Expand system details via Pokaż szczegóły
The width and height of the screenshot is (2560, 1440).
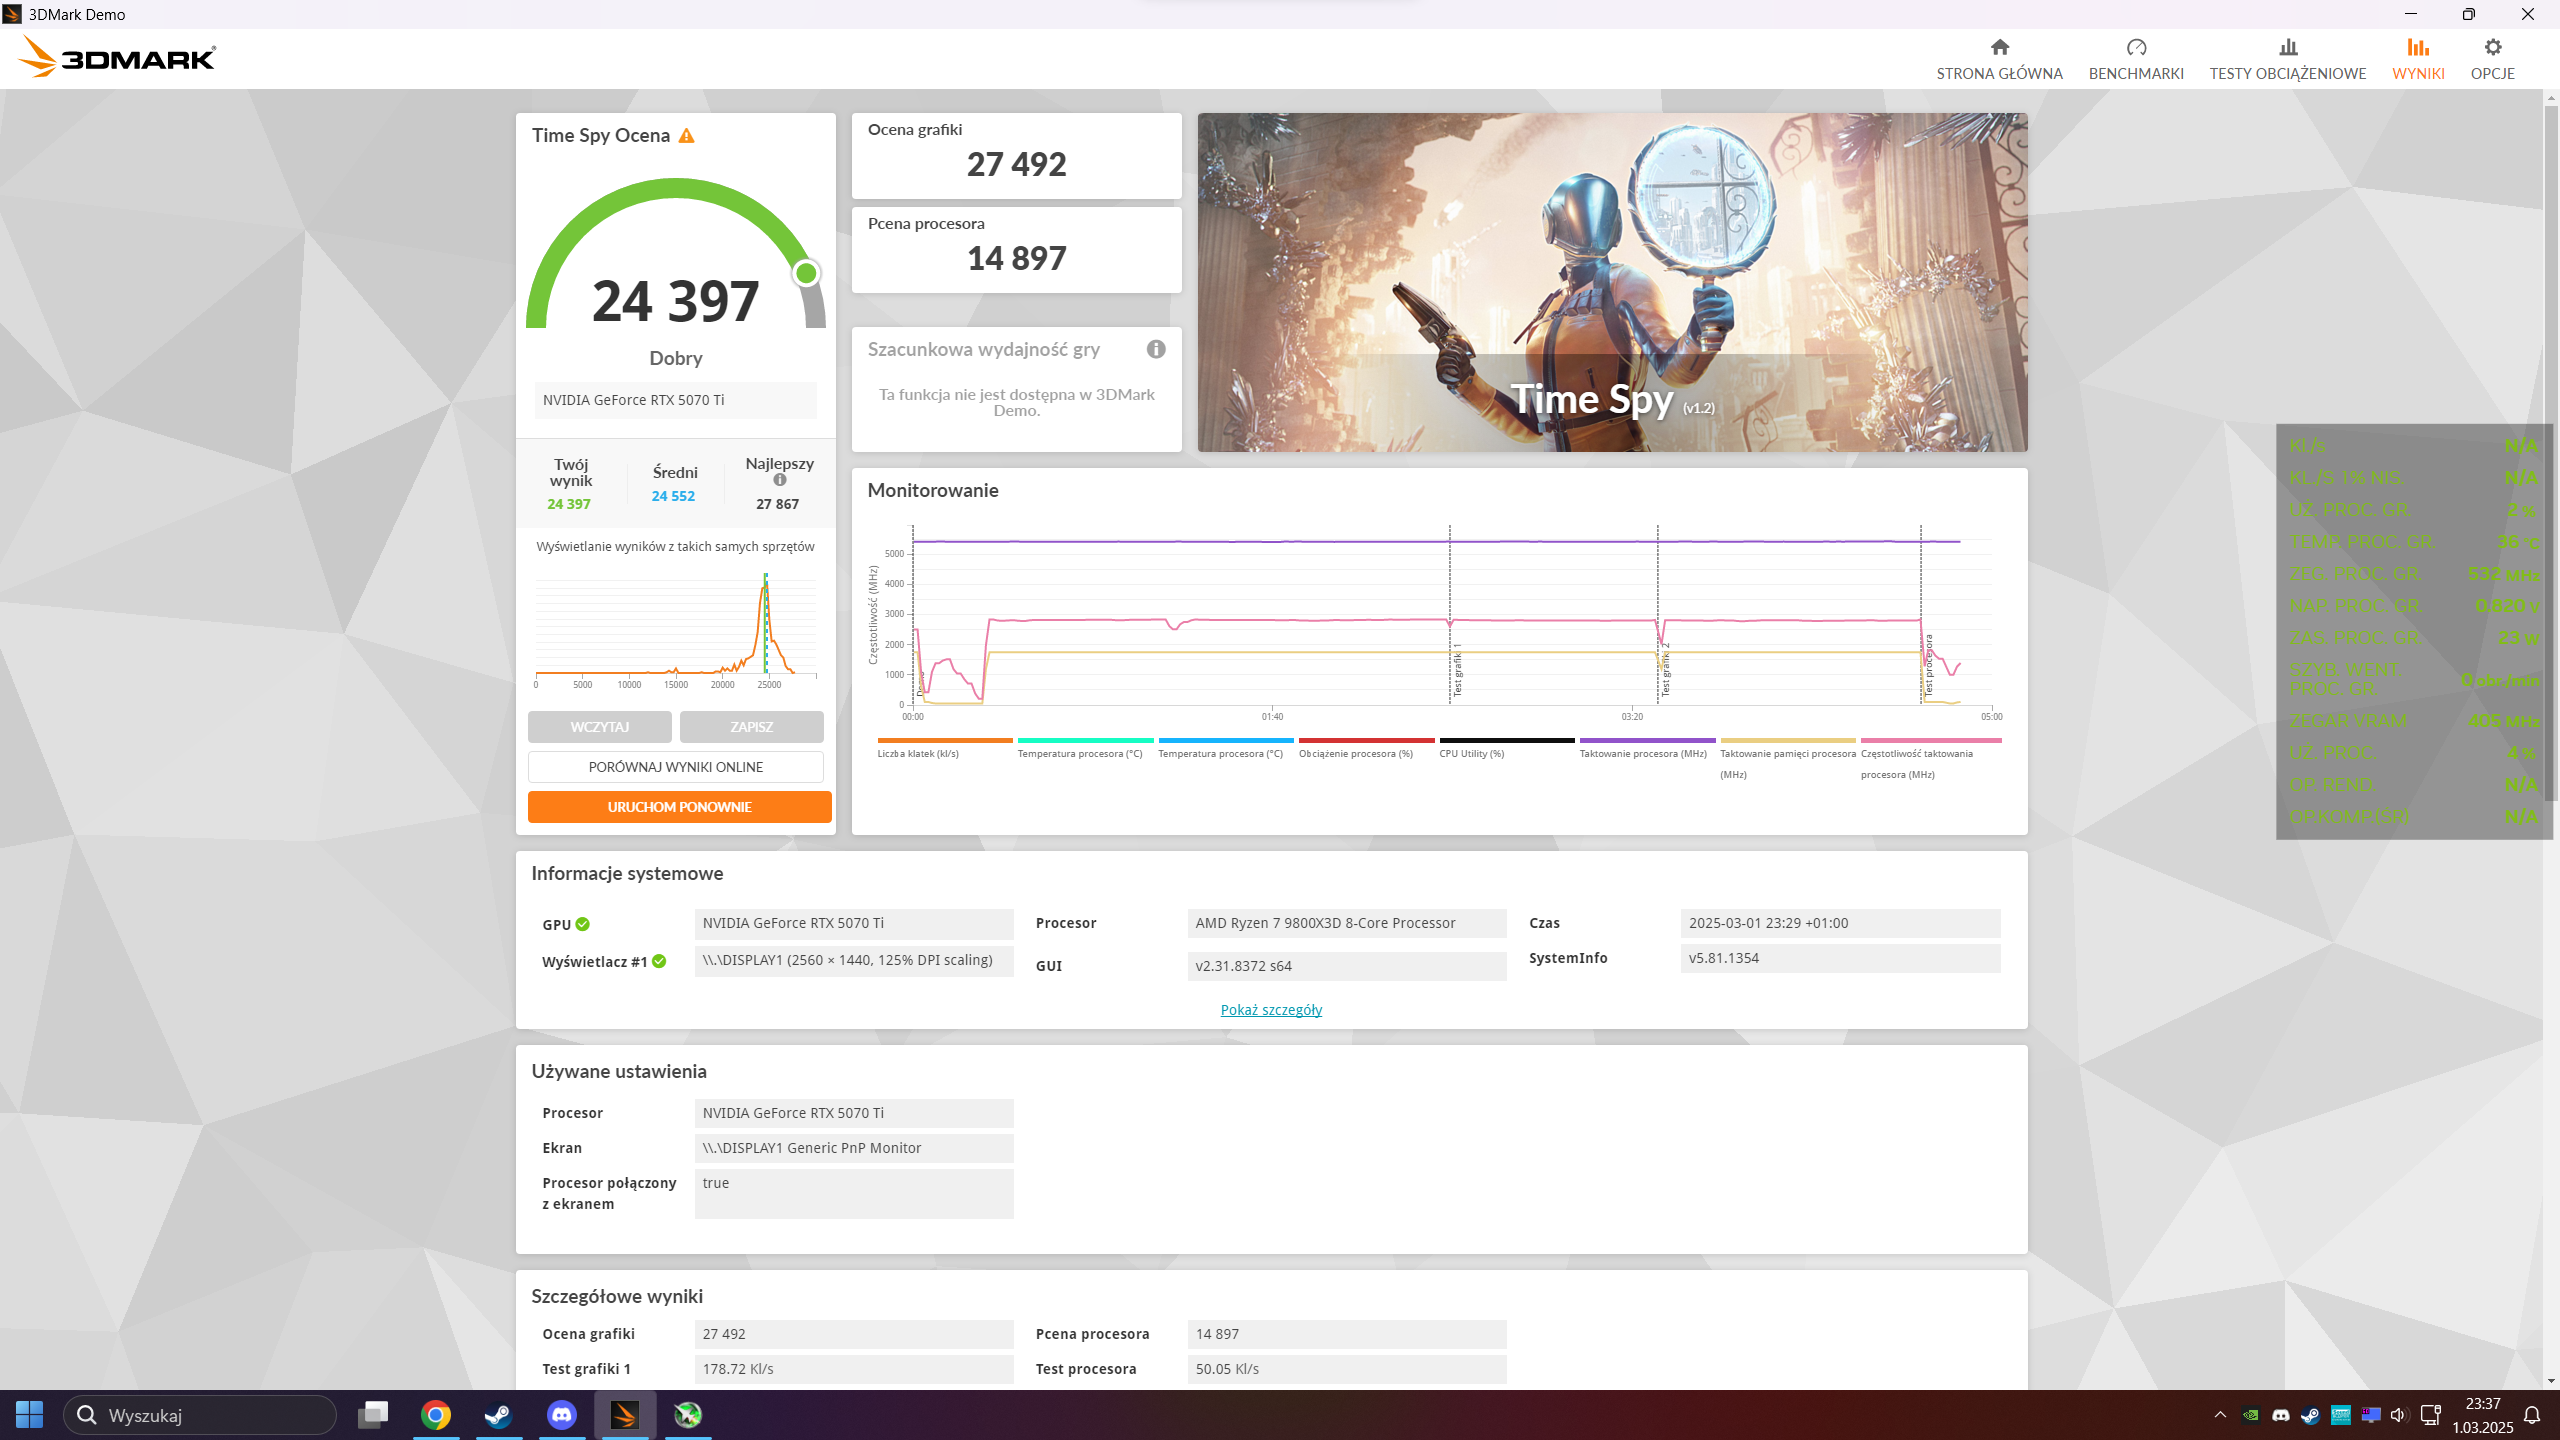[1271, 1010]
